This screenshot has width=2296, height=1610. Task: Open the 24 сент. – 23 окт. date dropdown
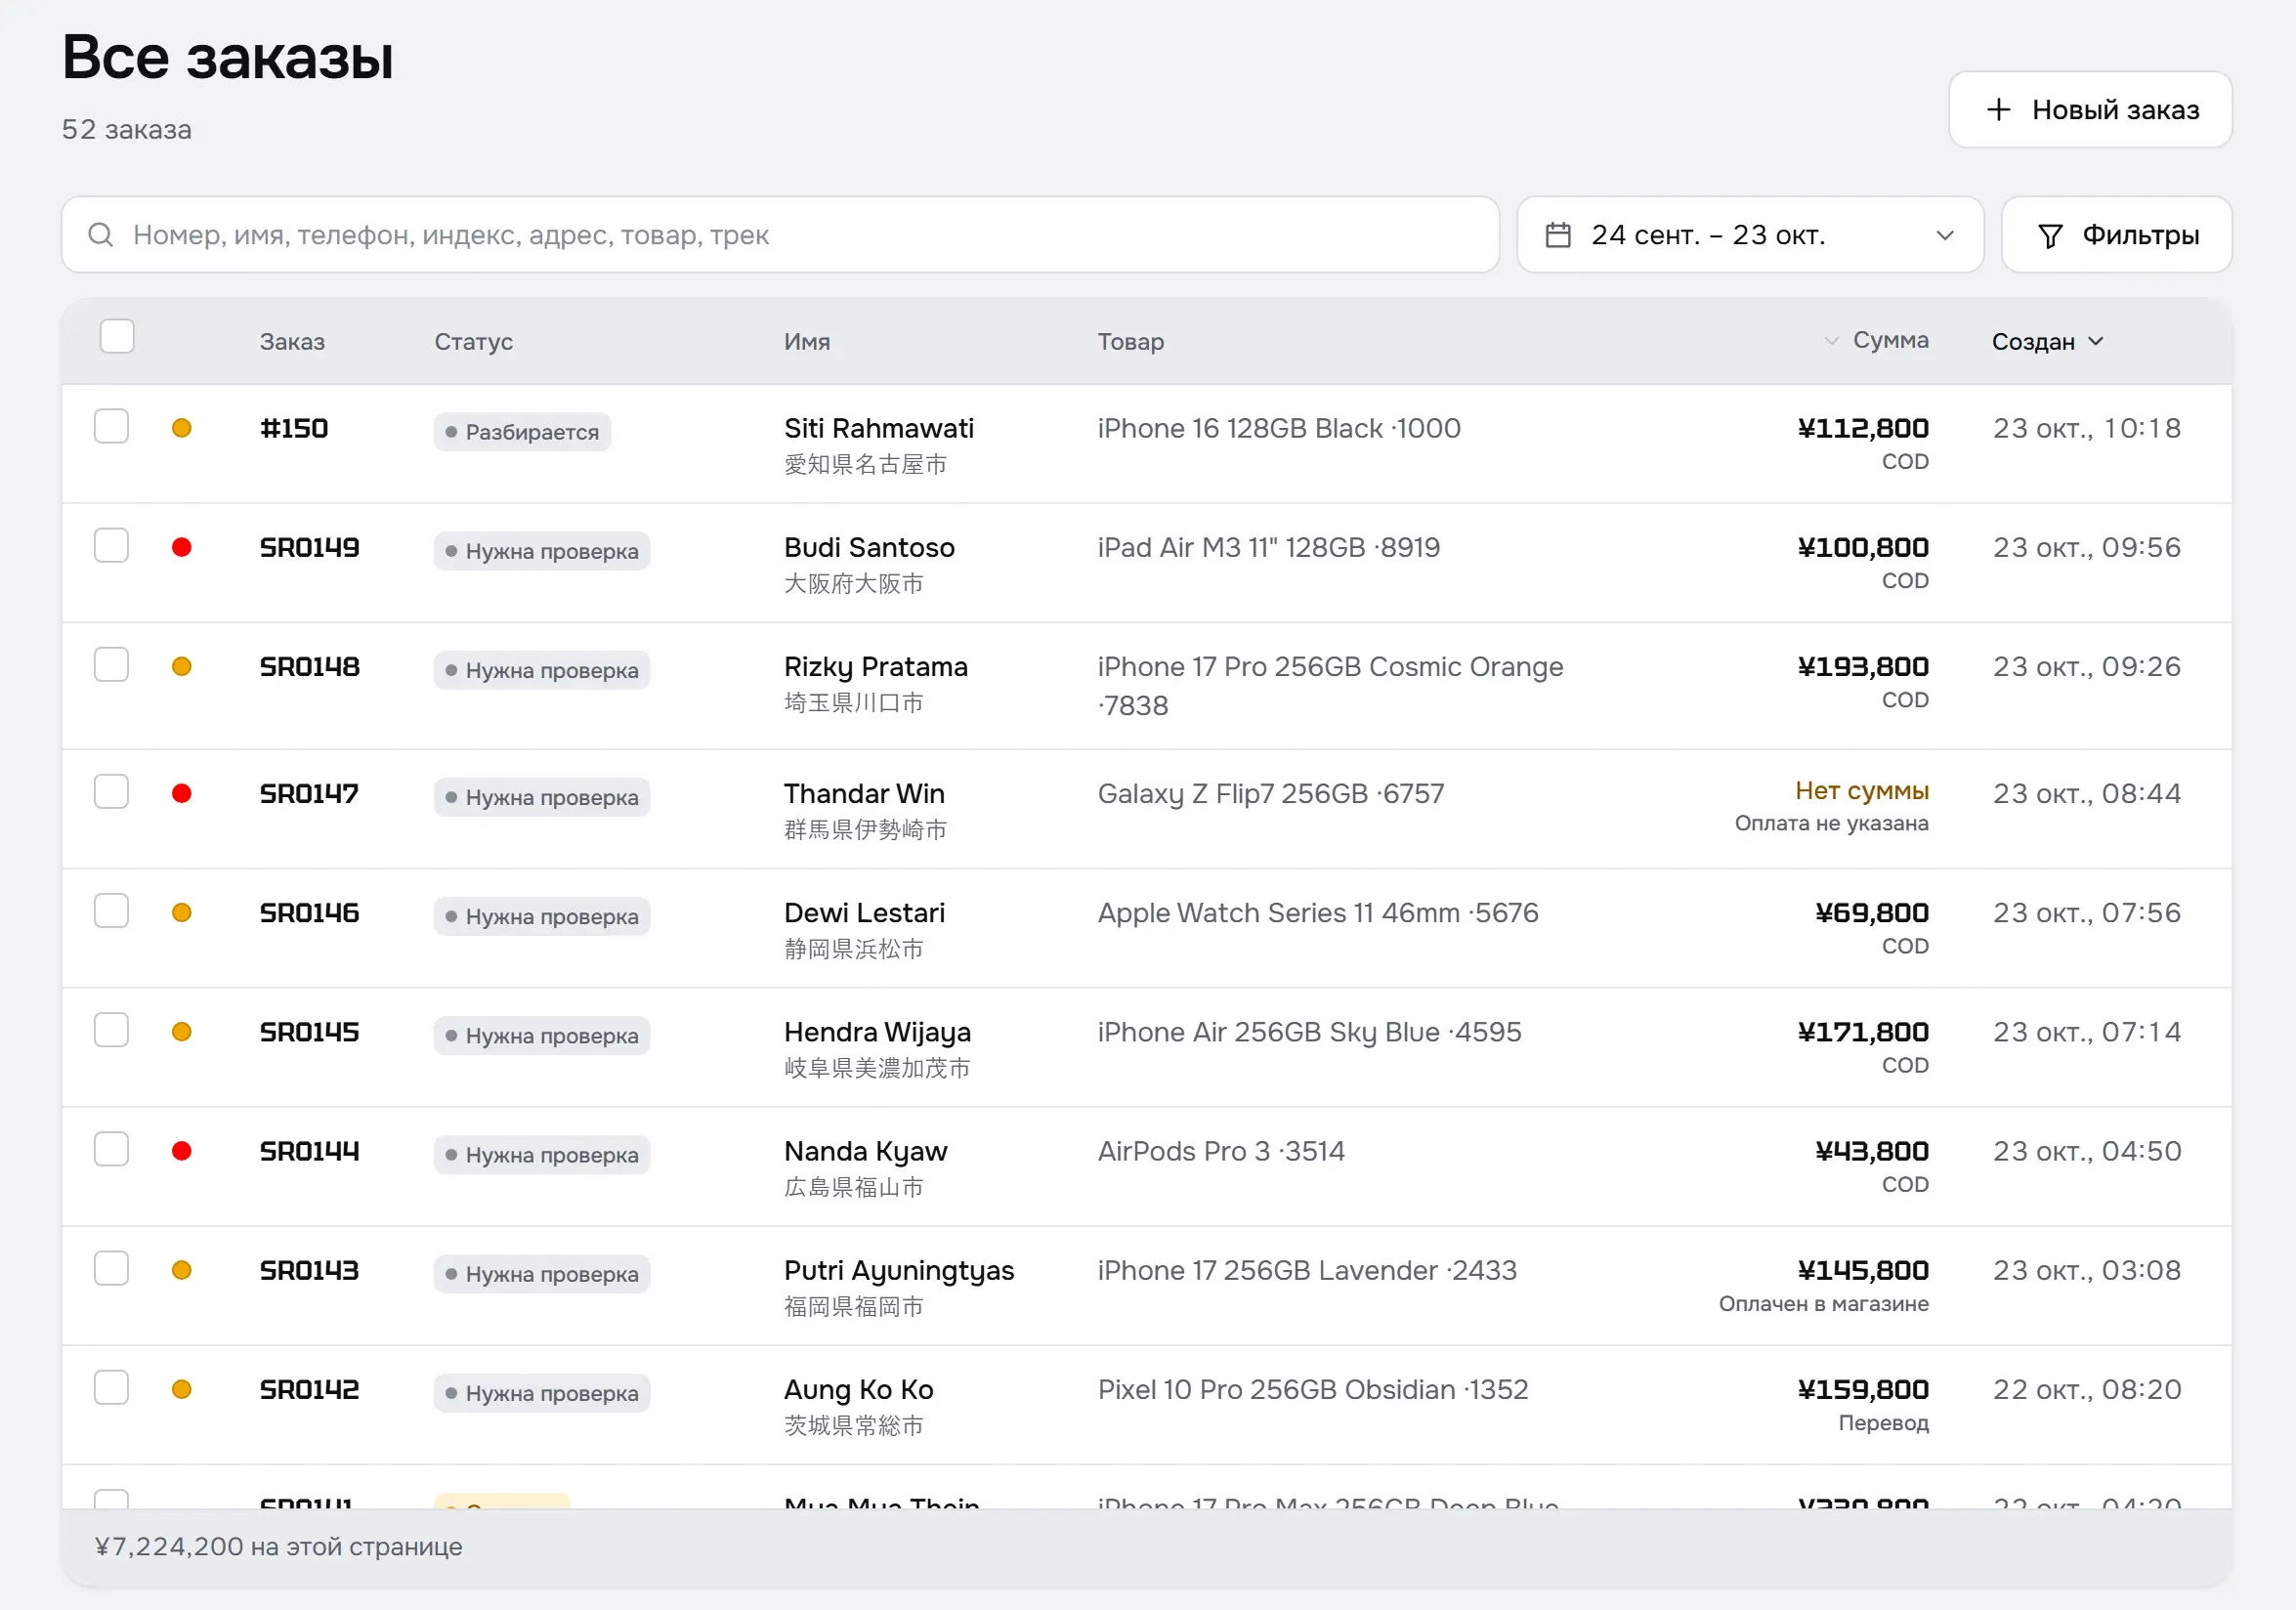pos(1750,235)
